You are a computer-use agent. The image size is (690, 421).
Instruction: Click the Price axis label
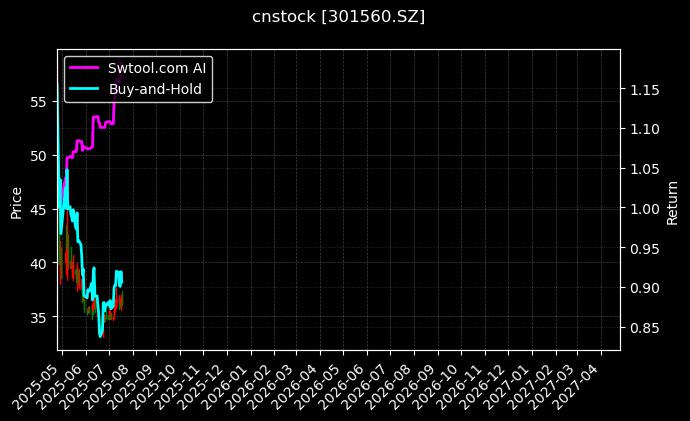click(16, 200)
